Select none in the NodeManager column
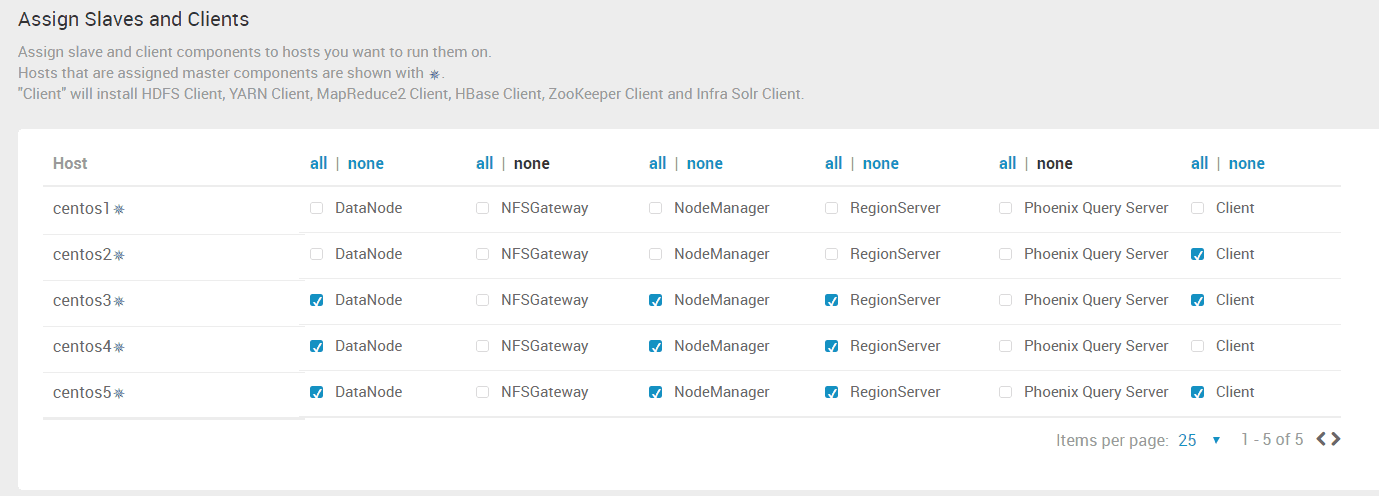Image resolution: width=1379 pixels, height=496 pixels. coord(705,163)
